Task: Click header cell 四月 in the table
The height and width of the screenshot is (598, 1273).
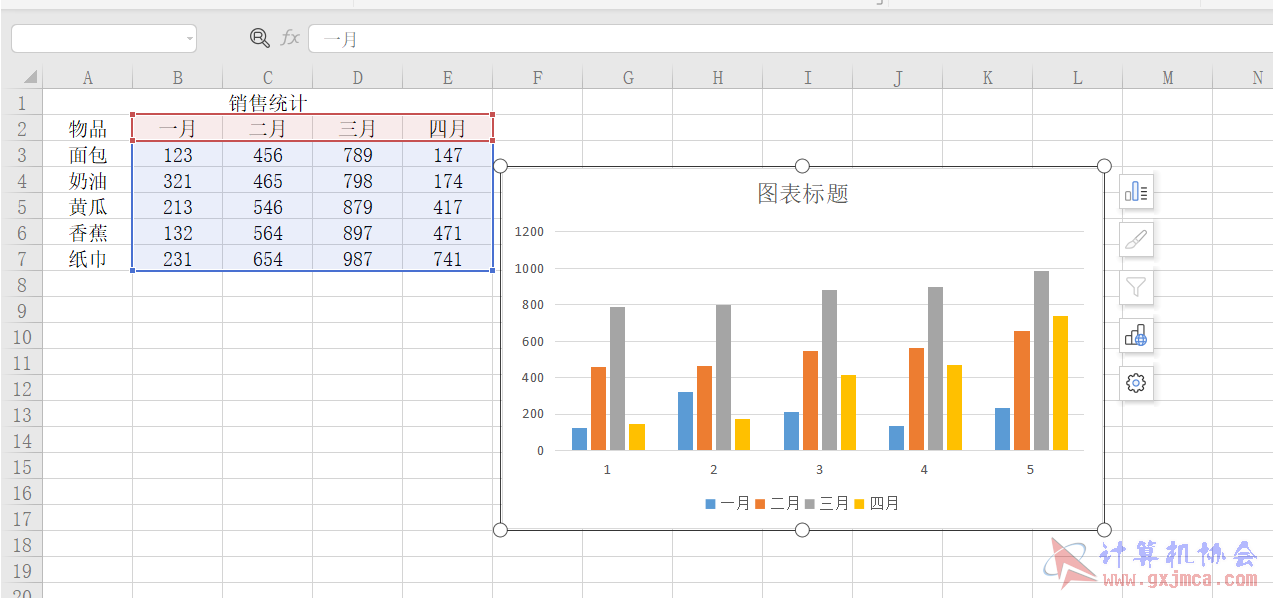Action: point(447,128)
